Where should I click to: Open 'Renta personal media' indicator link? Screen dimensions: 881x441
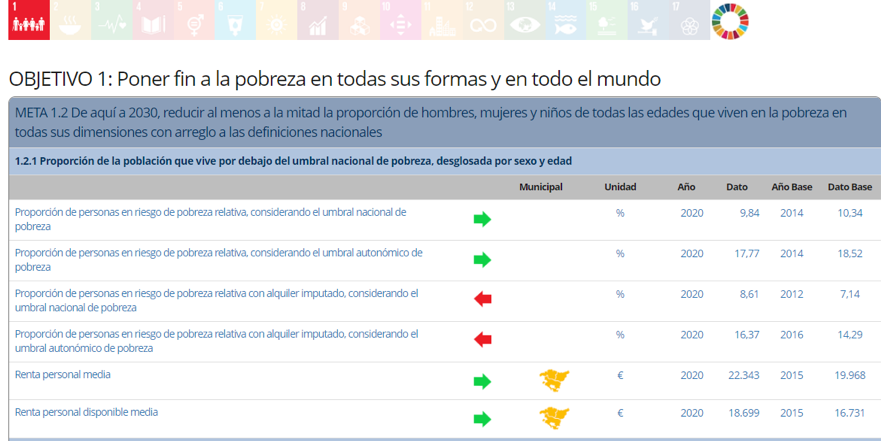(x=63, y=374)
